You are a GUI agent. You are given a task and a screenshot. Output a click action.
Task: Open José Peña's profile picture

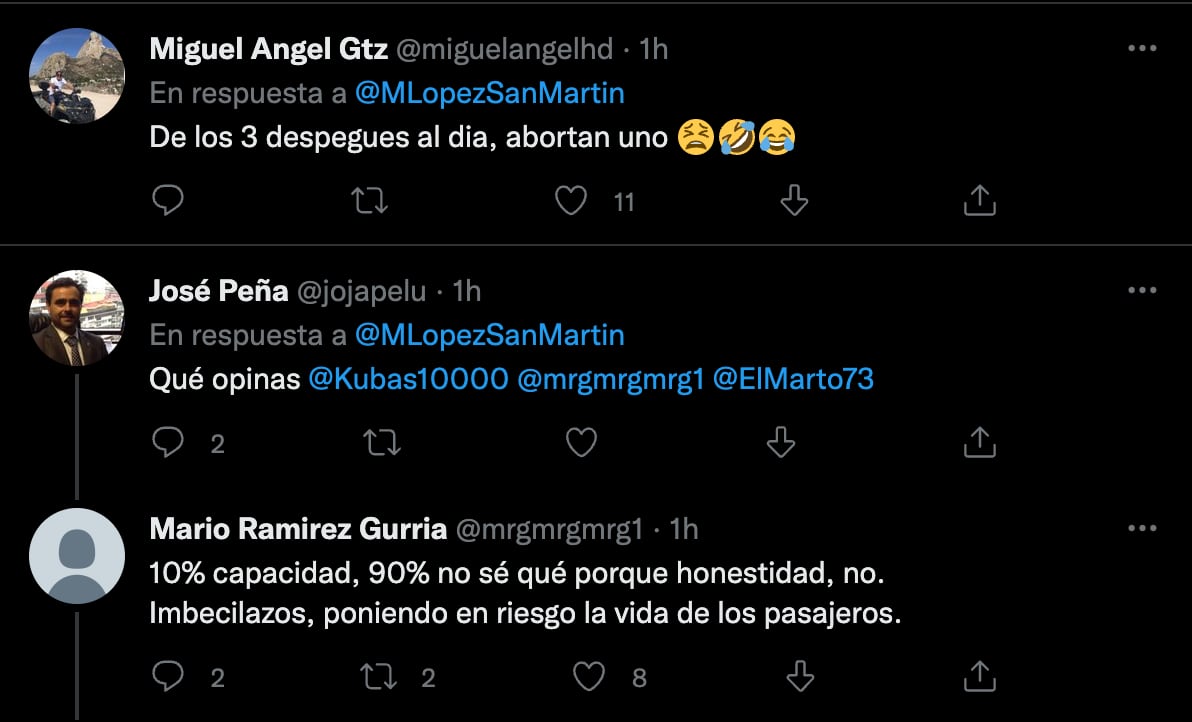[77, 317]
